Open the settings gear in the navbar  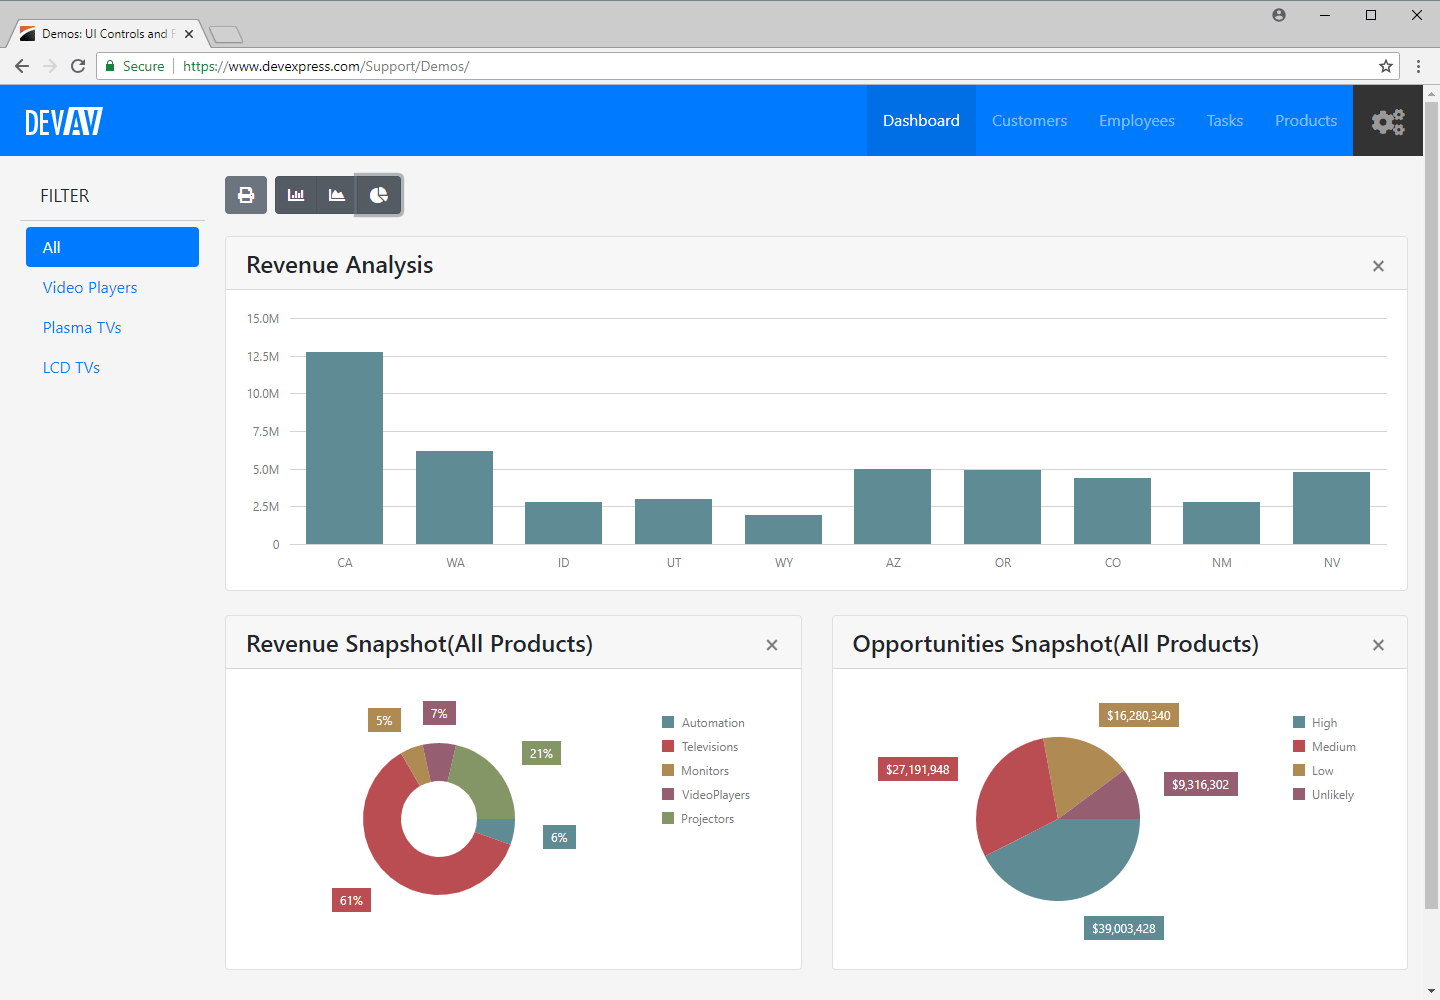1388,120
